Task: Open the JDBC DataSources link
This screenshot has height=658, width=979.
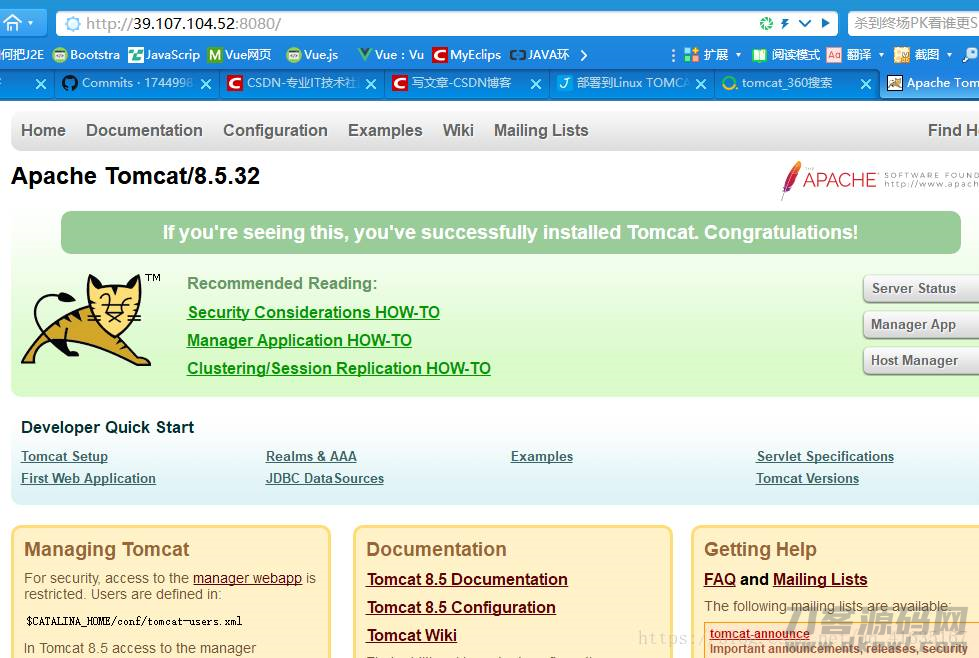Action: click(x=325, y=478)
